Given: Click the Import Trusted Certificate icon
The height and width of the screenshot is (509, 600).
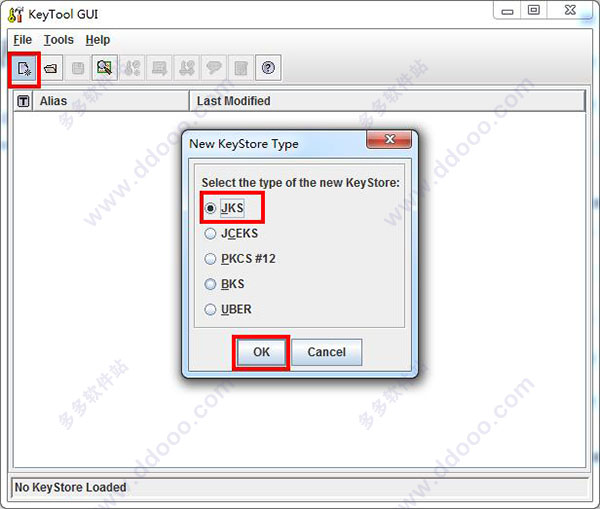Looking at the screenshot, I should pyautogui.click(x=160, y=68).
